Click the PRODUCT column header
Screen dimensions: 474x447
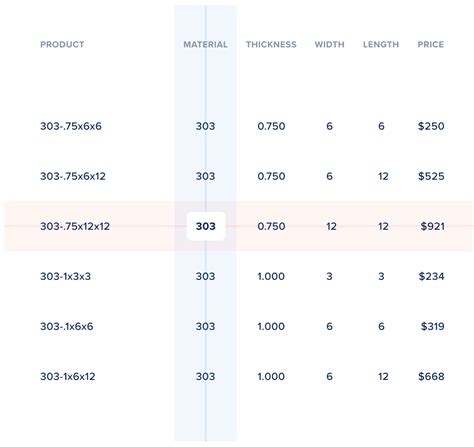[x=62, y=44]
